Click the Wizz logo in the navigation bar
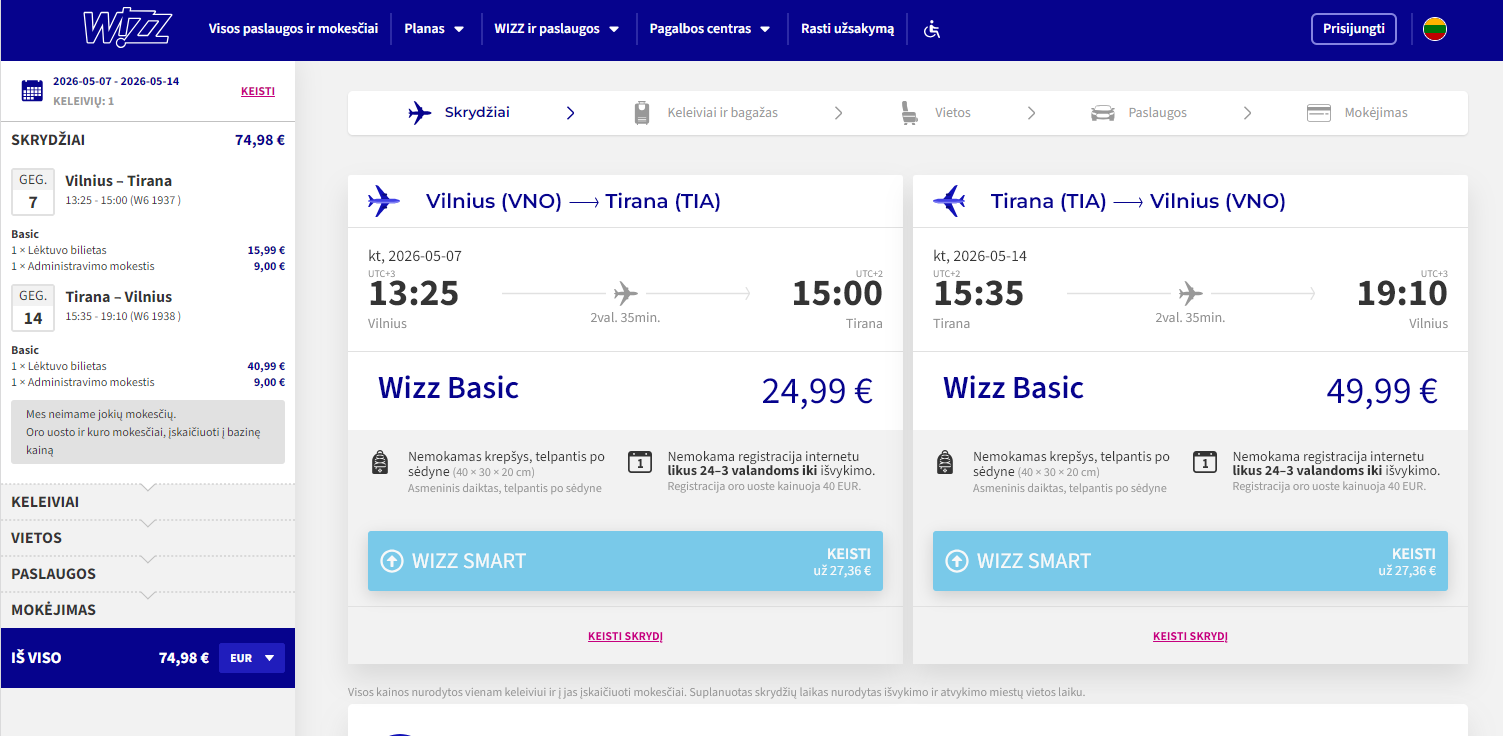Screen dimensions: 1503x736 (x=129, y=28)
